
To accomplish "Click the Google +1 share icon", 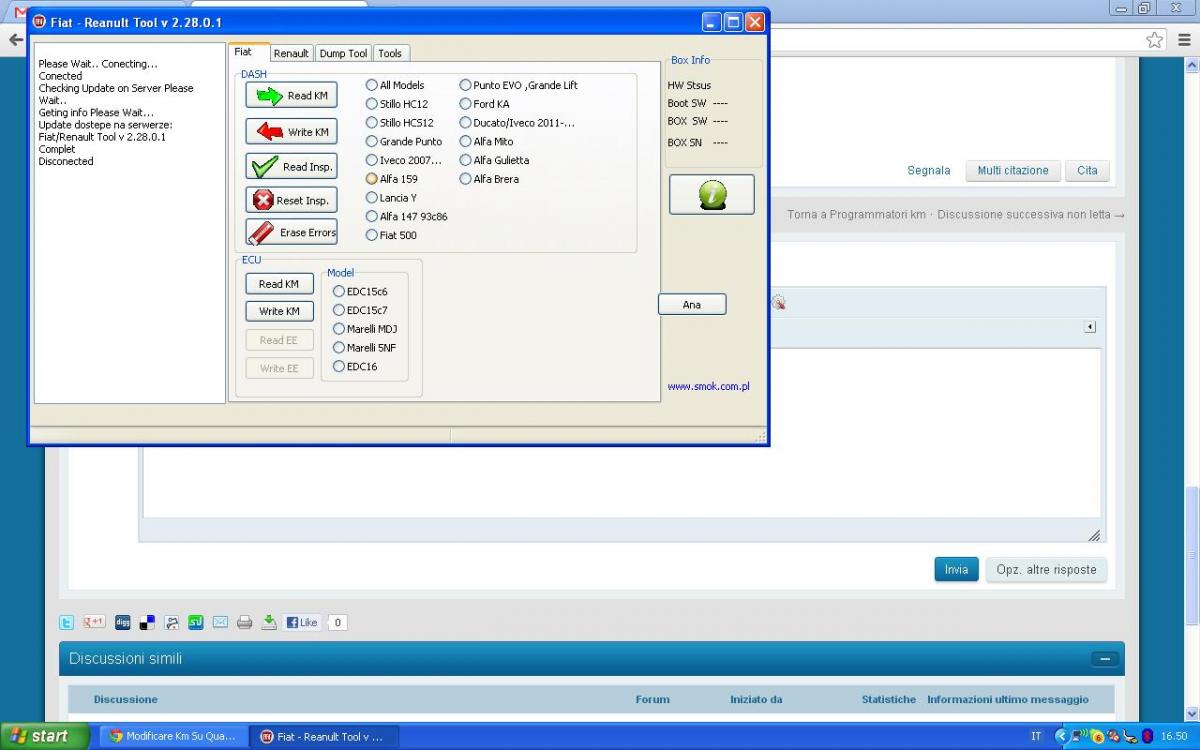I will click(x=94, y=622).
